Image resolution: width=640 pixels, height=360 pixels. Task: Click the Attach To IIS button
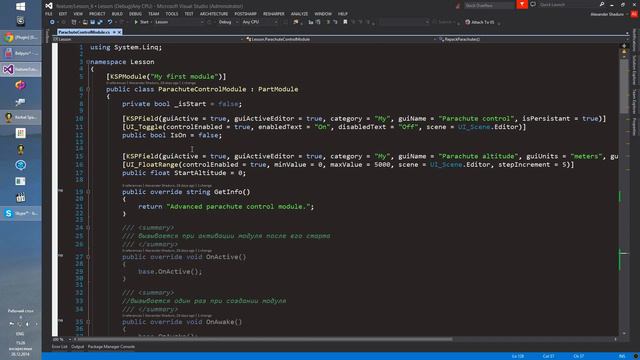point(480,22)
